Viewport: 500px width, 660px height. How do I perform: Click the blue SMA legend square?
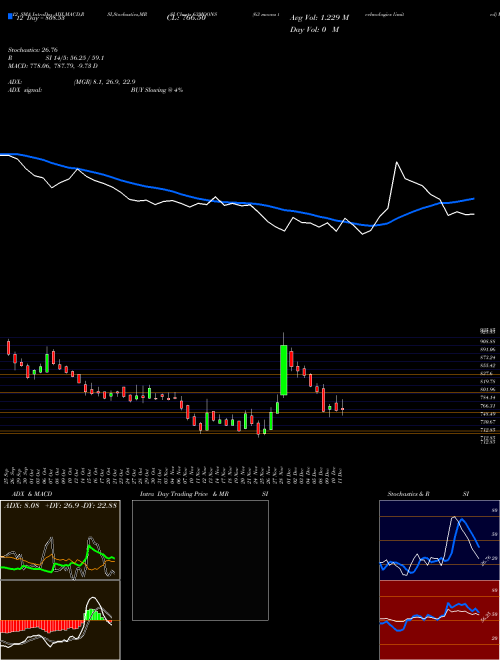(x=10, y=16)
